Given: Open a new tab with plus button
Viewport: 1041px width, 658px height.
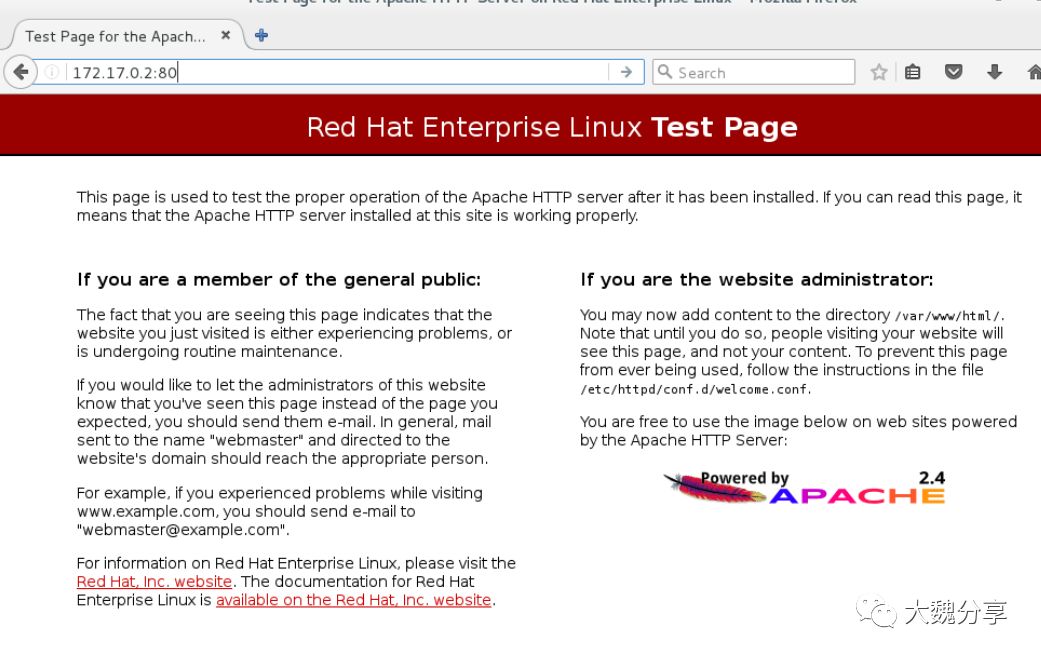Looking at the screenshot, I should [262, 35].
